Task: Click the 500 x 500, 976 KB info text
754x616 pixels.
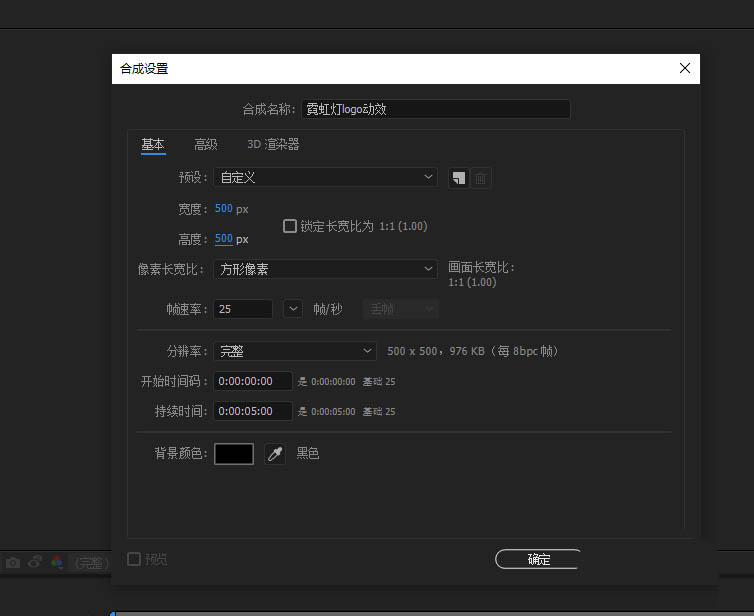Action: pyautogui.click(x=473, y=352)
